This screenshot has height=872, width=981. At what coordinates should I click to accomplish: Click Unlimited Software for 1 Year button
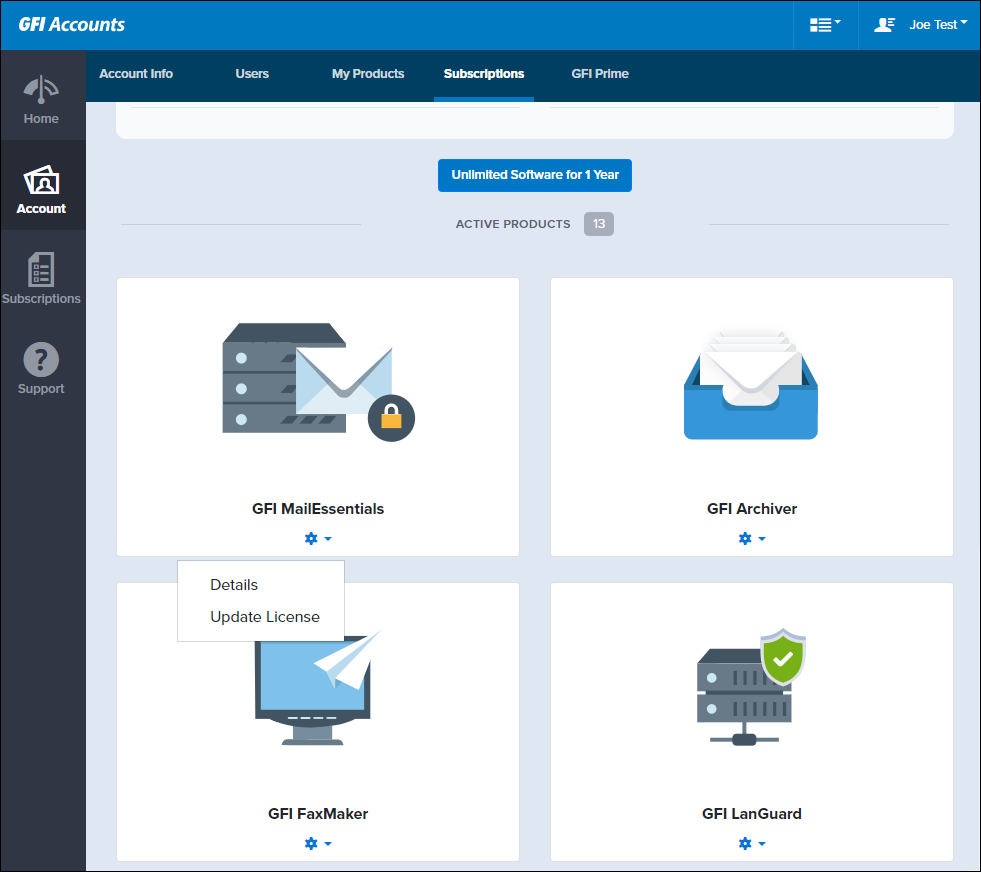coord(535,175)
